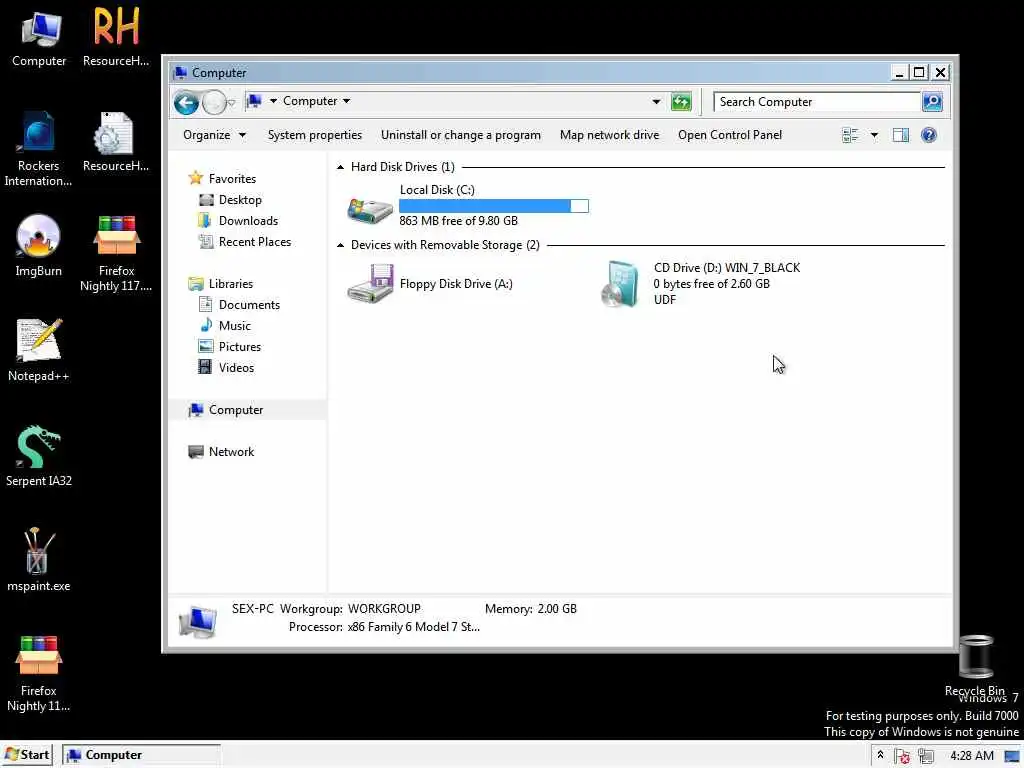Go back with the blue Back arrow
Image resolution: width=1024 pixels, height=768 pixels.
click(x=186, y=103)
